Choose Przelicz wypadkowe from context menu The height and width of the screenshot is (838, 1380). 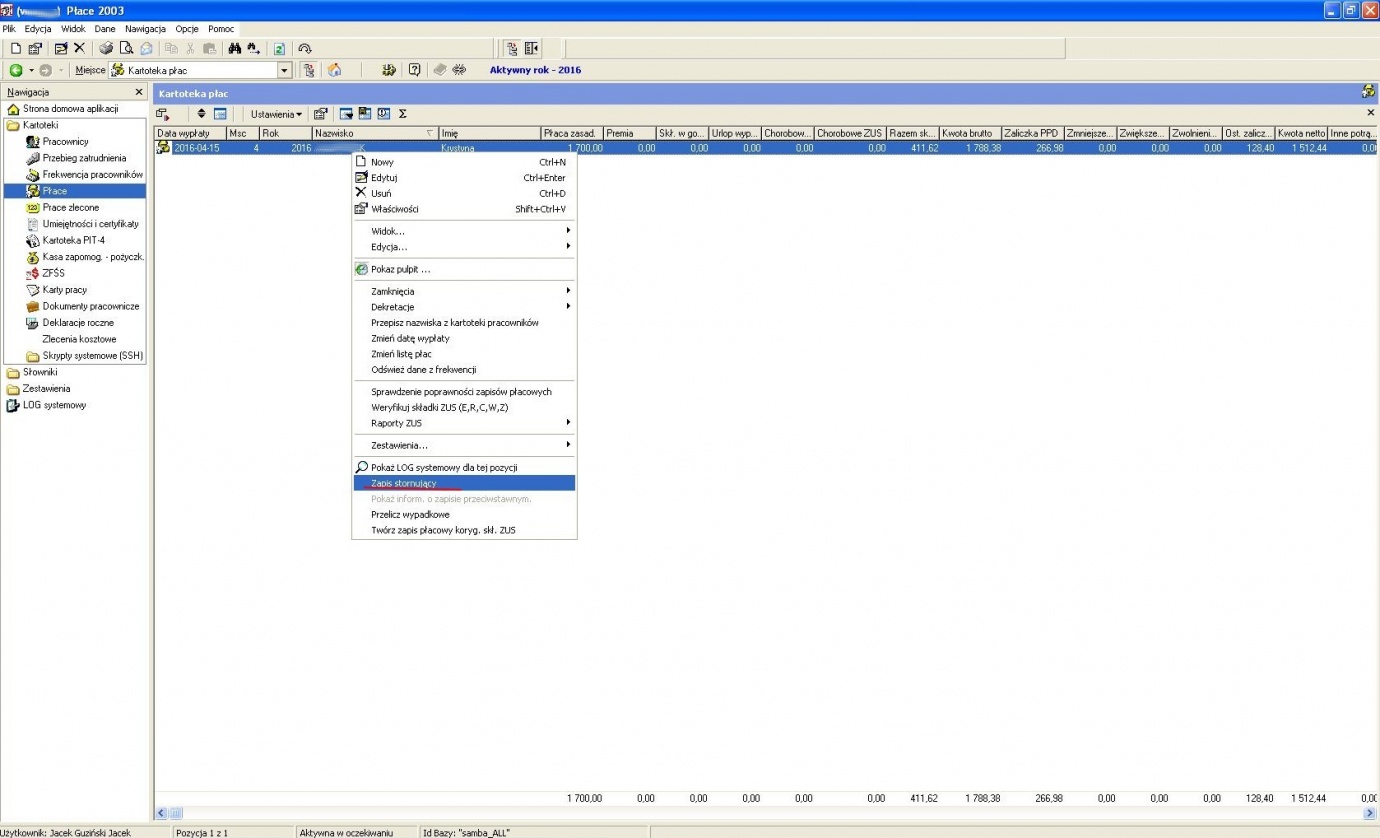(410, 514)
